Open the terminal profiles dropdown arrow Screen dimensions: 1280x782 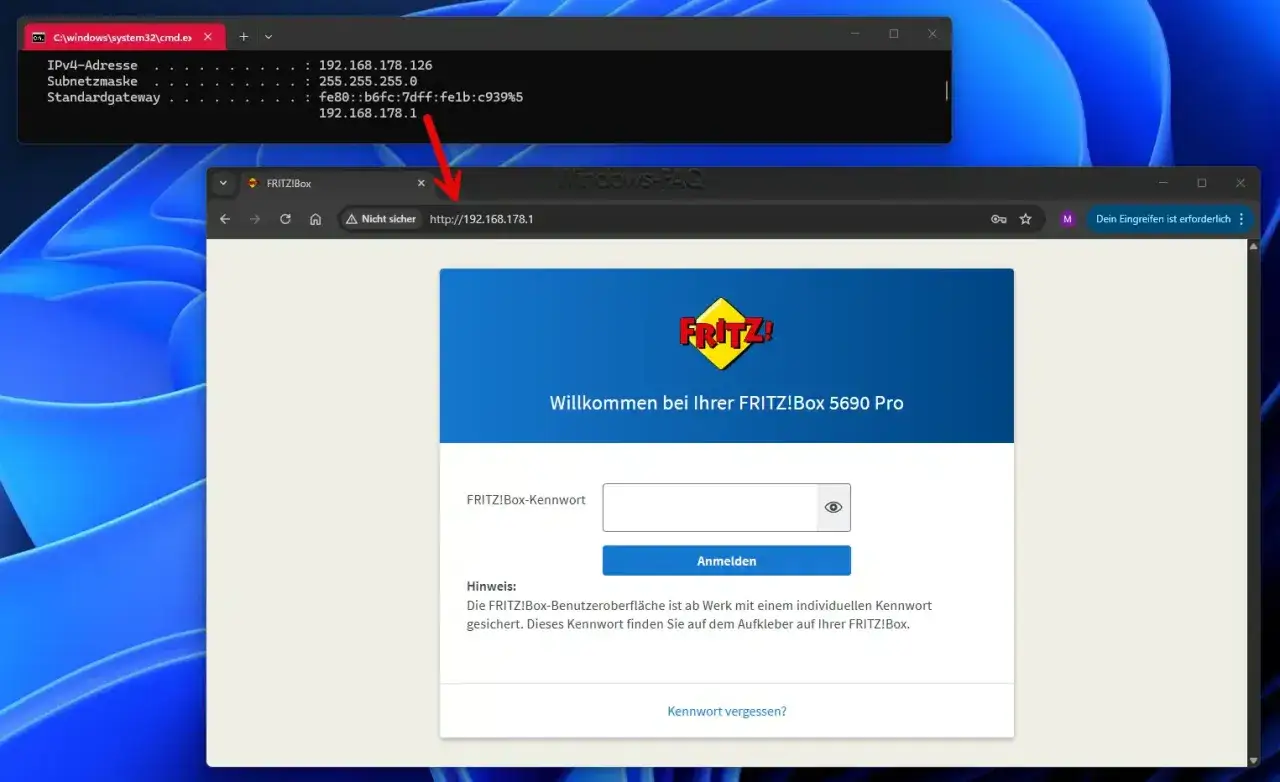[268, 36]
